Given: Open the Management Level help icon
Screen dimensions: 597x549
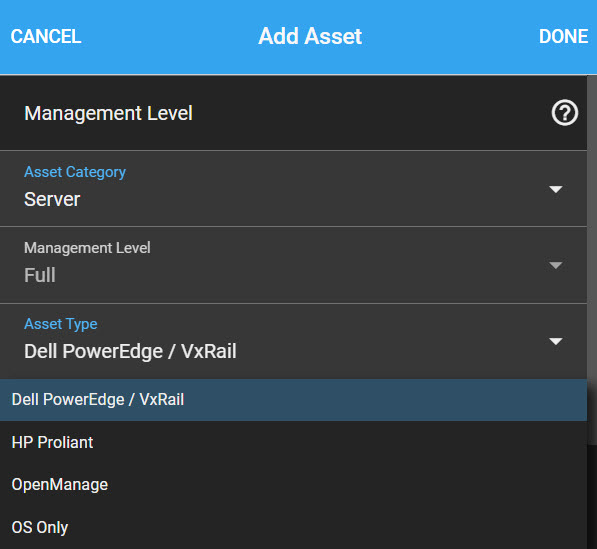Looking at the screenshot, I should pyautogui.click(x=565, y=112).
